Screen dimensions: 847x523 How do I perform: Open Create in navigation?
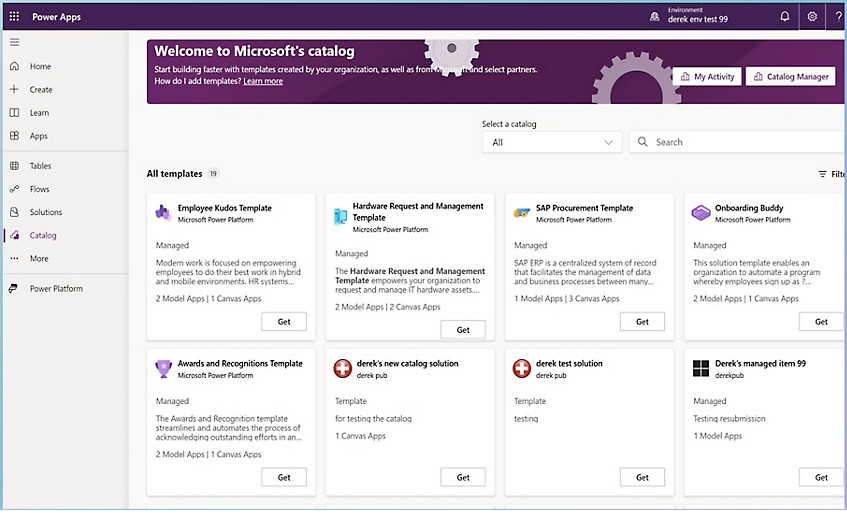[41, 90]
